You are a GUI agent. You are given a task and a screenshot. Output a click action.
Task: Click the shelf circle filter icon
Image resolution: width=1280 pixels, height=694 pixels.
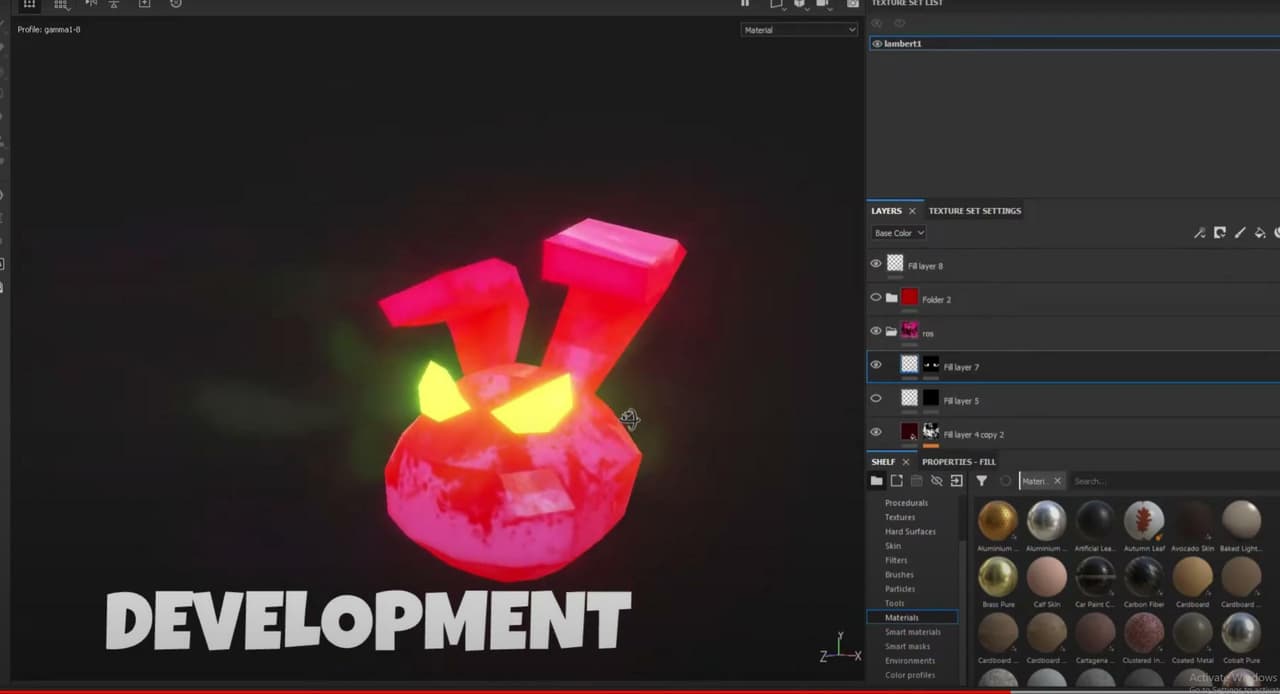click(1006, 481)
